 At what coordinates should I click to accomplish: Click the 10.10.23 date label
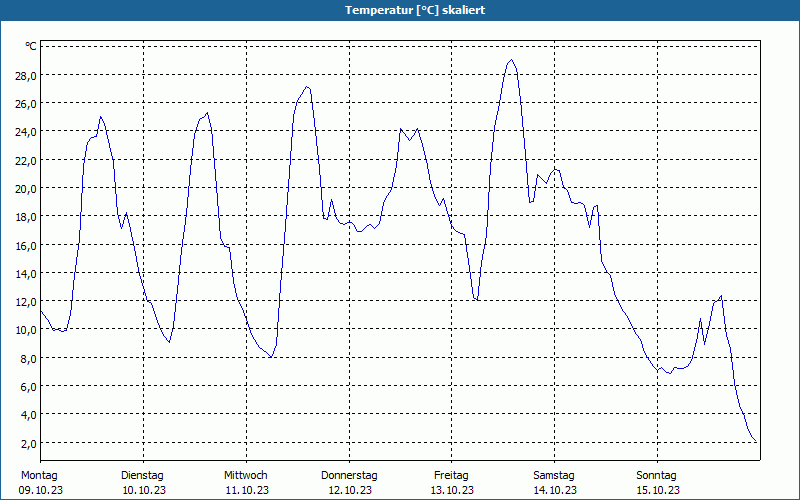(144, 490)
